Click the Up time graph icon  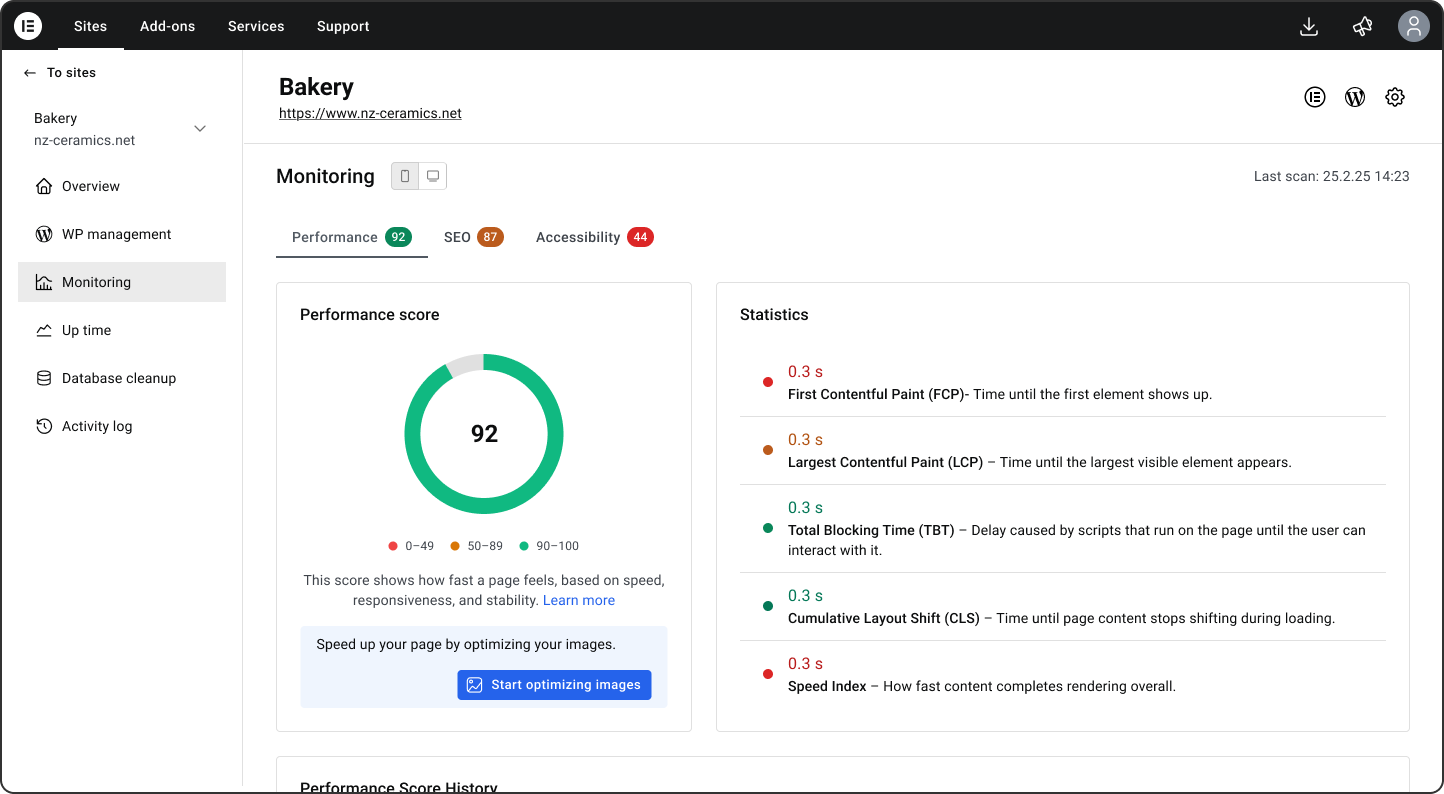point(44,330)
